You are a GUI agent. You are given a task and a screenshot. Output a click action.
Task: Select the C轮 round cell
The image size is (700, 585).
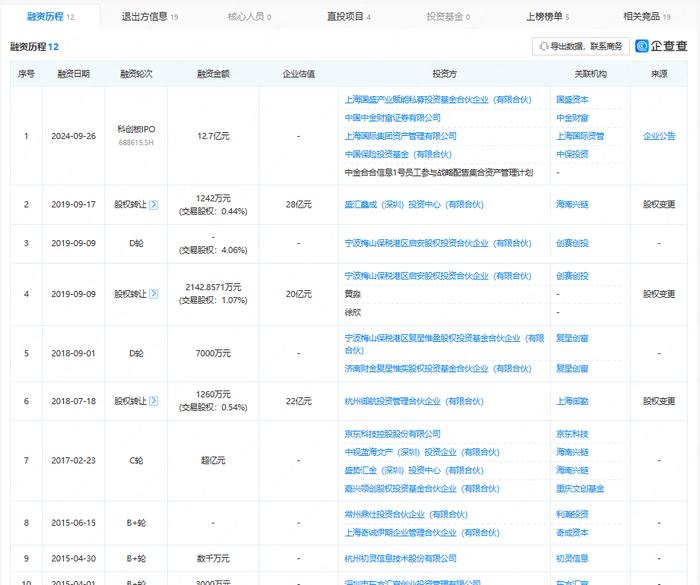coord(136,460)
